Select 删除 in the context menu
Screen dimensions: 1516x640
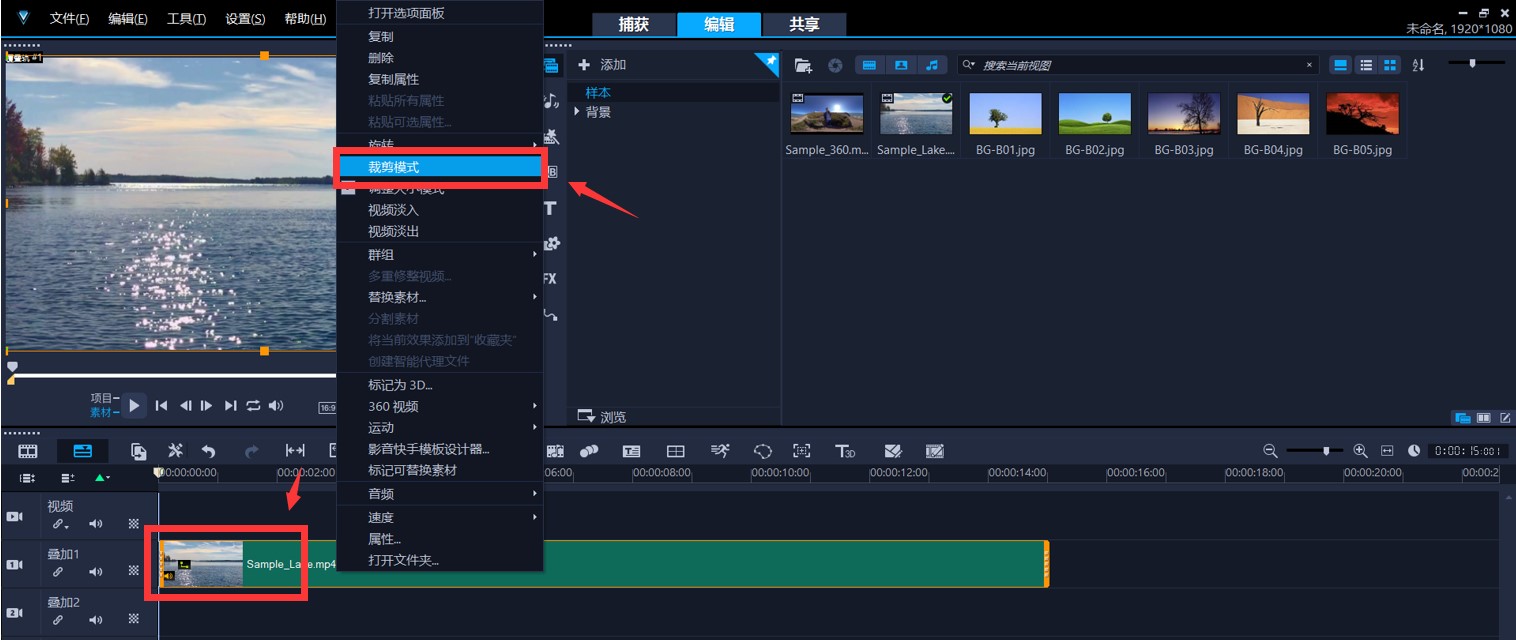440,58
